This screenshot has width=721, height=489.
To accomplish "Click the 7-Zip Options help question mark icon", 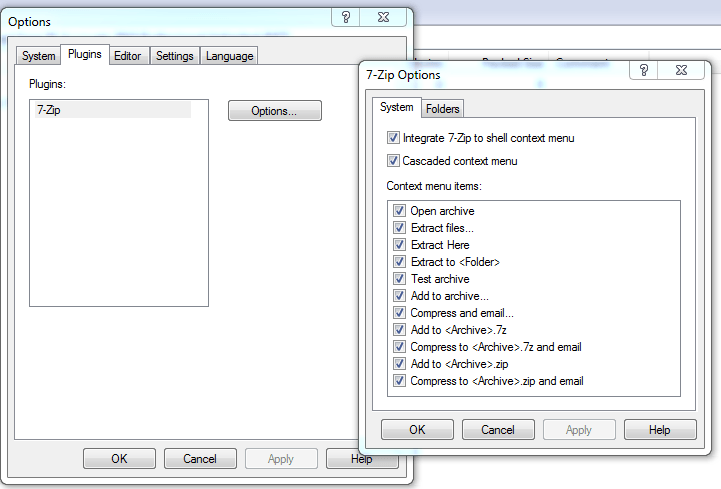I will pyautogui.click(x=645, y=70).
